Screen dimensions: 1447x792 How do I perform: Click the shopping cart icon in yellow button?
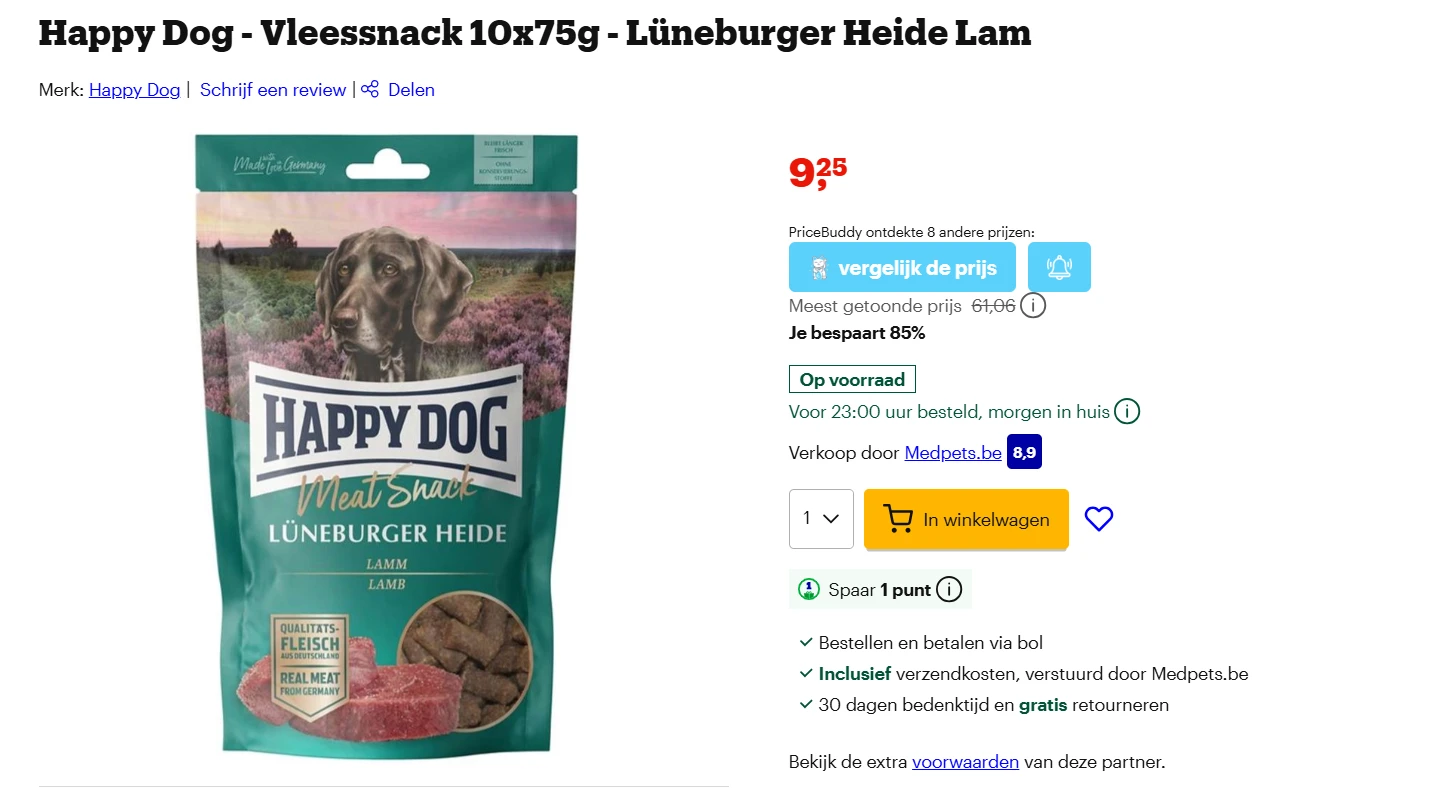pos(898,519)
